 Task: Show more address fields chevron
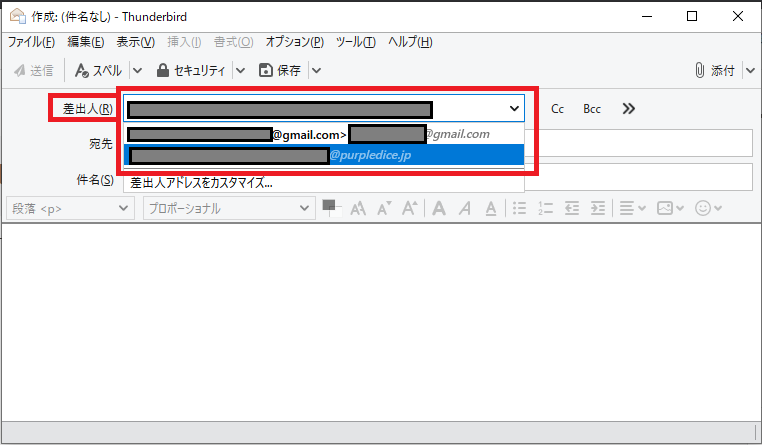tap(629, 109)
